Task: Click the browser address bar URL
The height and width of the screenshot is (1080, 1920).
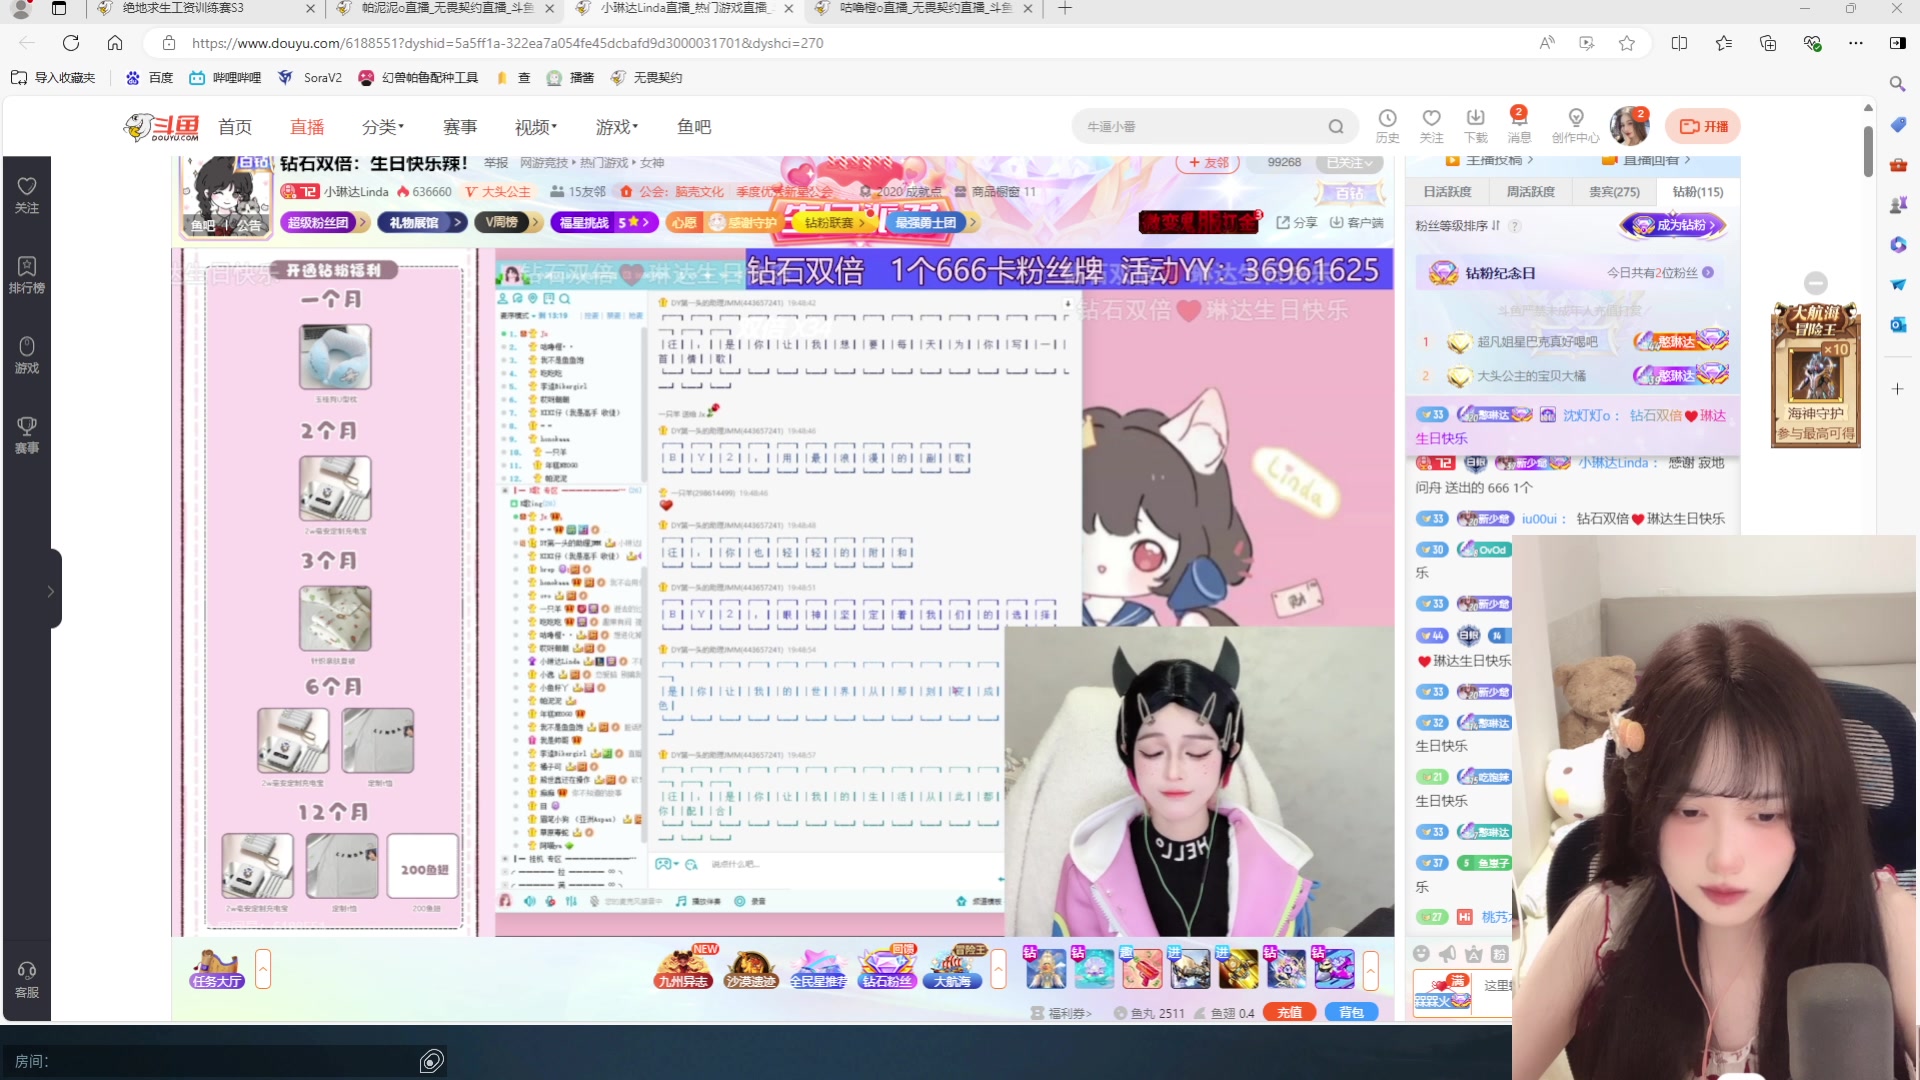Action: point(507,43)
